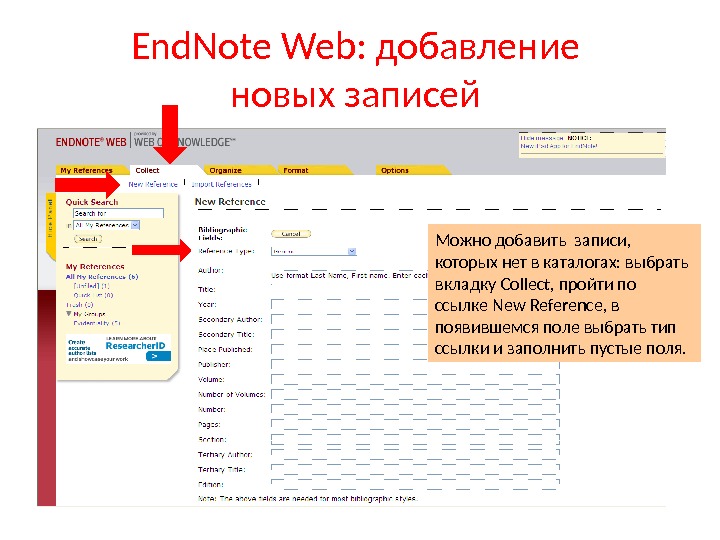Click into the Section field
720x540 pixels.
[x=415, y=439]
